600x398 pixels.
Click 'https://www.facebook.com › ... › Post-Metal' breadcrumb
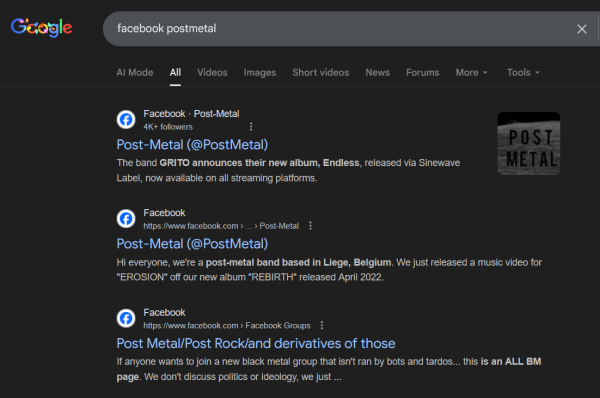coord(221,226)
